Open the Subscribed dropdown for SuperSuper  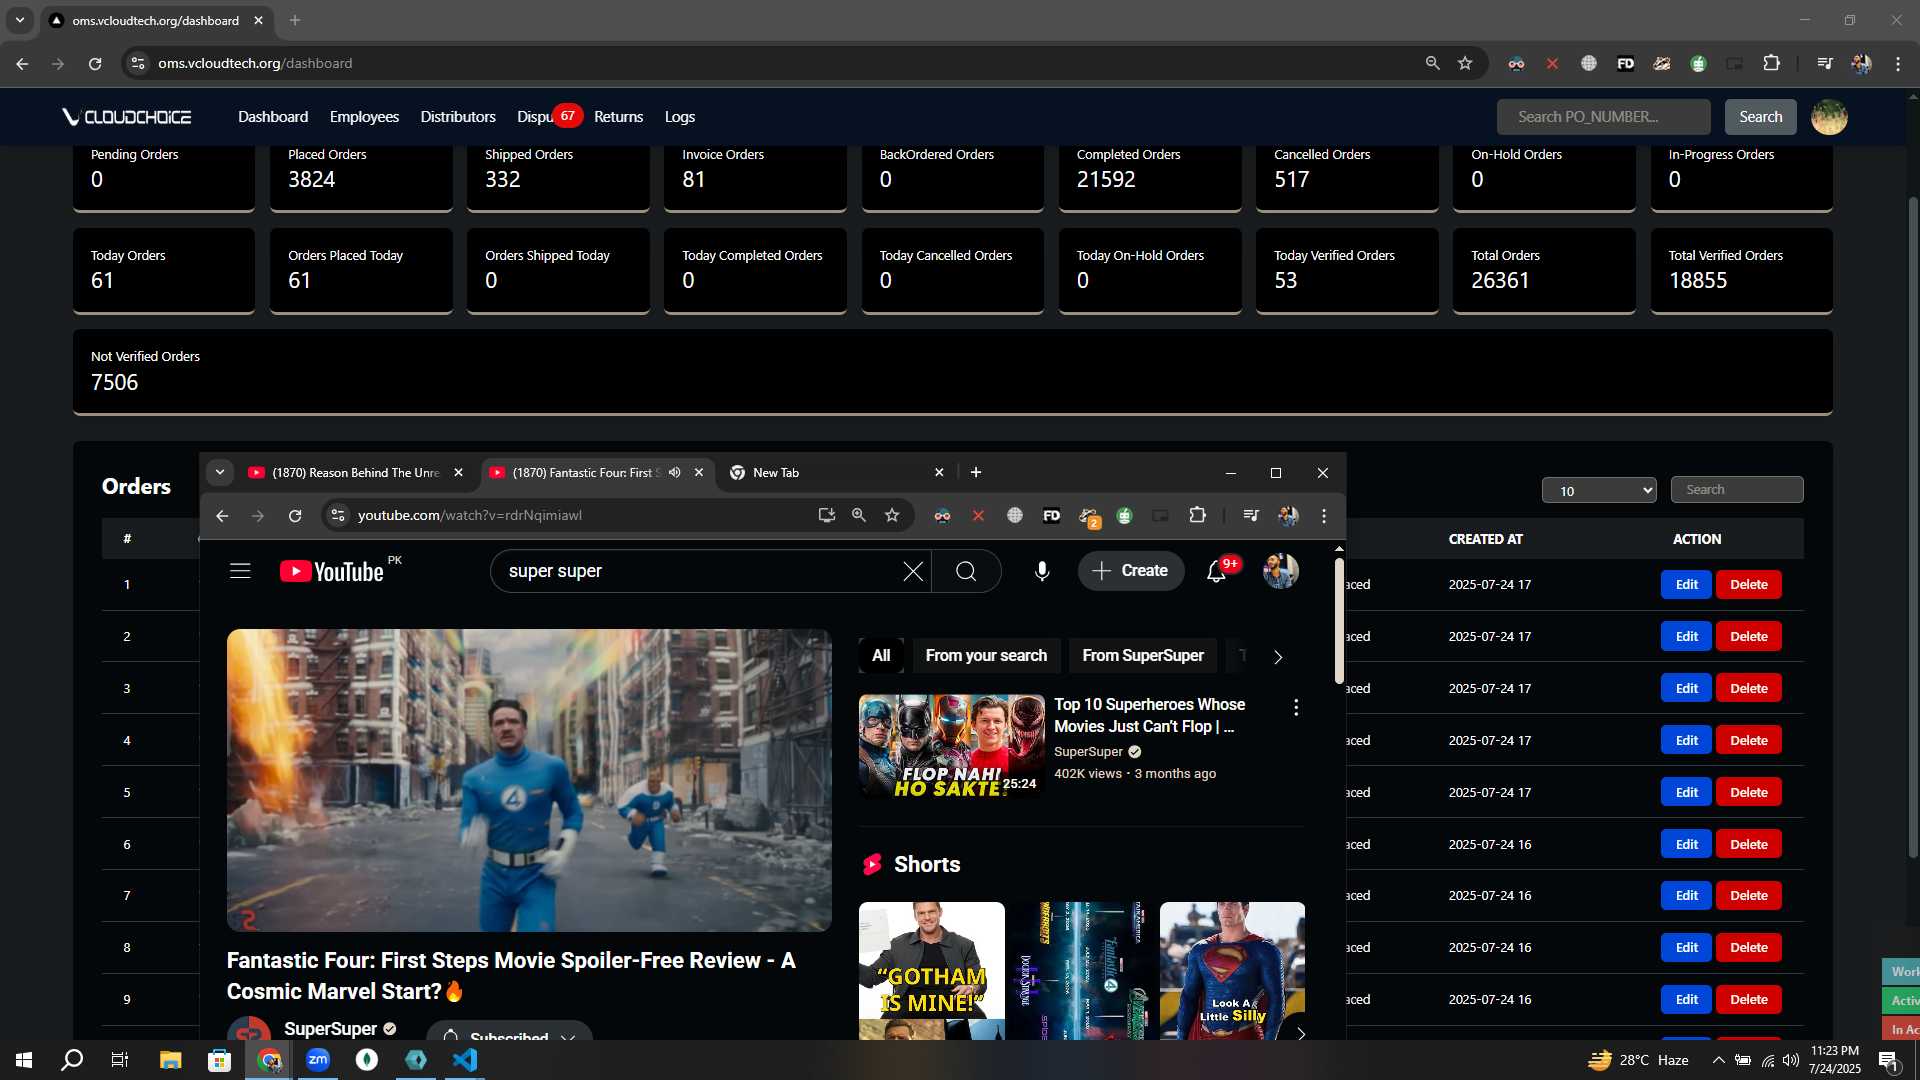click(x=510, y=1036)
